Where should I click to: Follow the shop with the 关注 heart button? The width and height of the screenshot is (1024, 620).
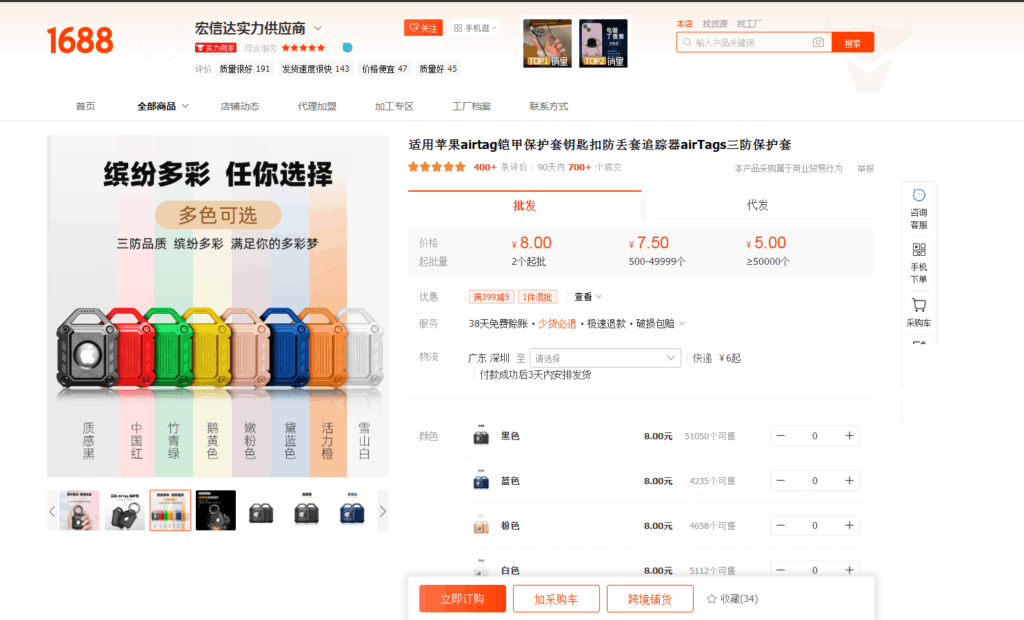click(423, 28)
